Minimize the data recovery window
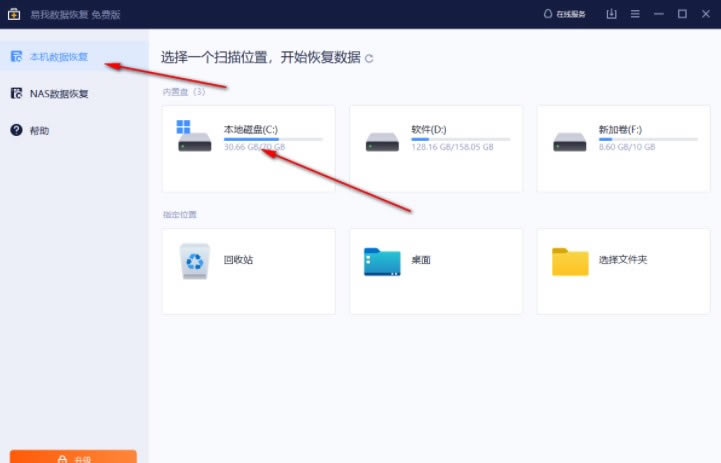 (659, 14)
